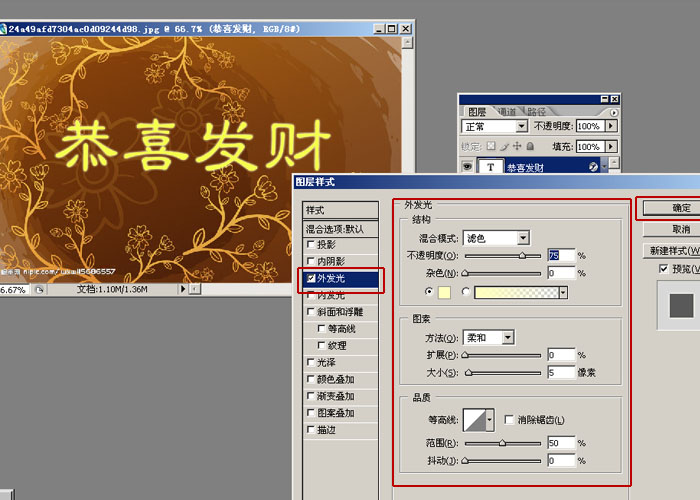Screen dimensions: 700x500
Task: Click lock position move icon
Action: click(517, 146)
